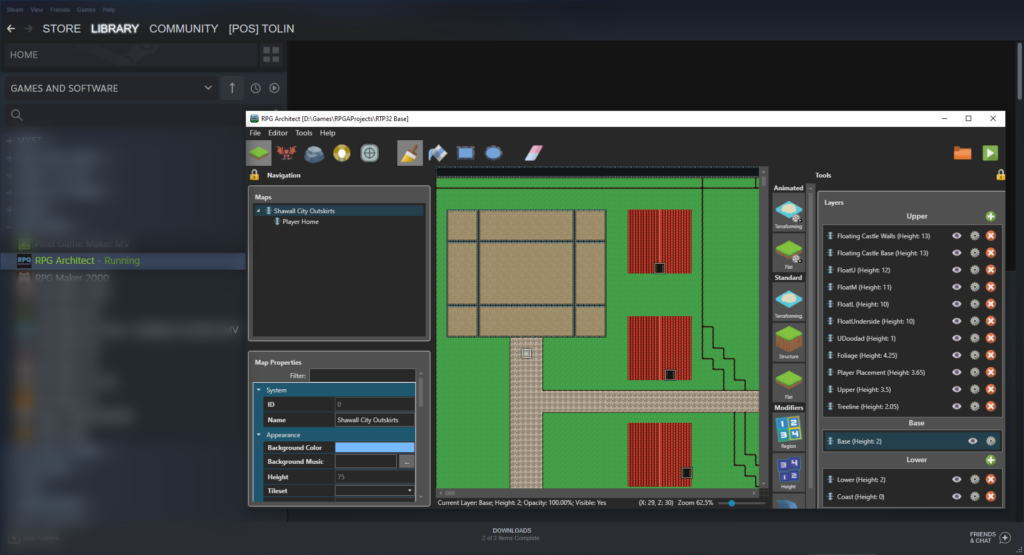Run the game with green play button
This screenshot has width=1024, height=555.
click(990, 153)
